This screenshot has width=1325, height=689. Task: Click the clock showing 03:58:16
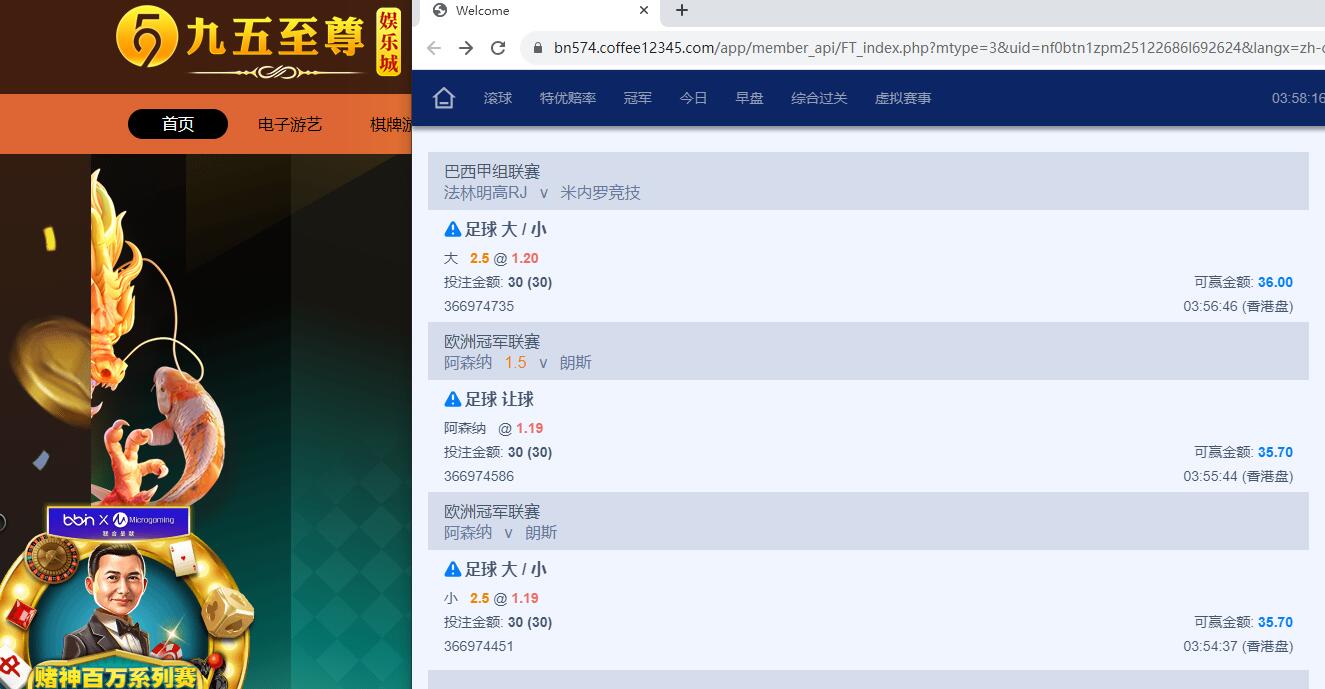(1298, 98)
